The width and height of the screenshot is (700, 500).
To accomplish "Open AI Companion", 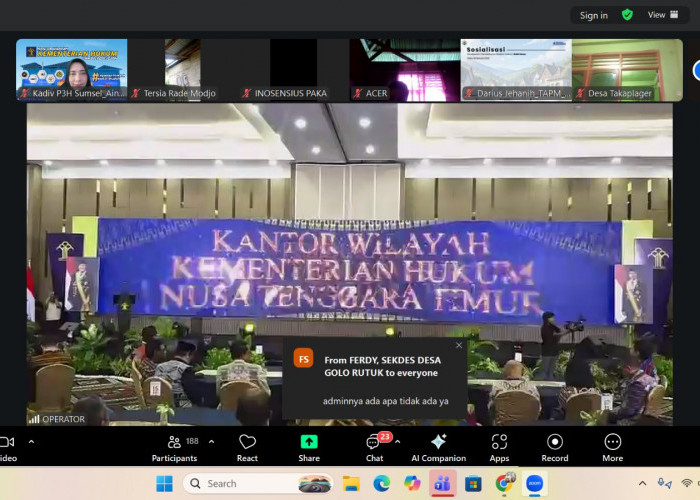I will [x=438, y=446].
